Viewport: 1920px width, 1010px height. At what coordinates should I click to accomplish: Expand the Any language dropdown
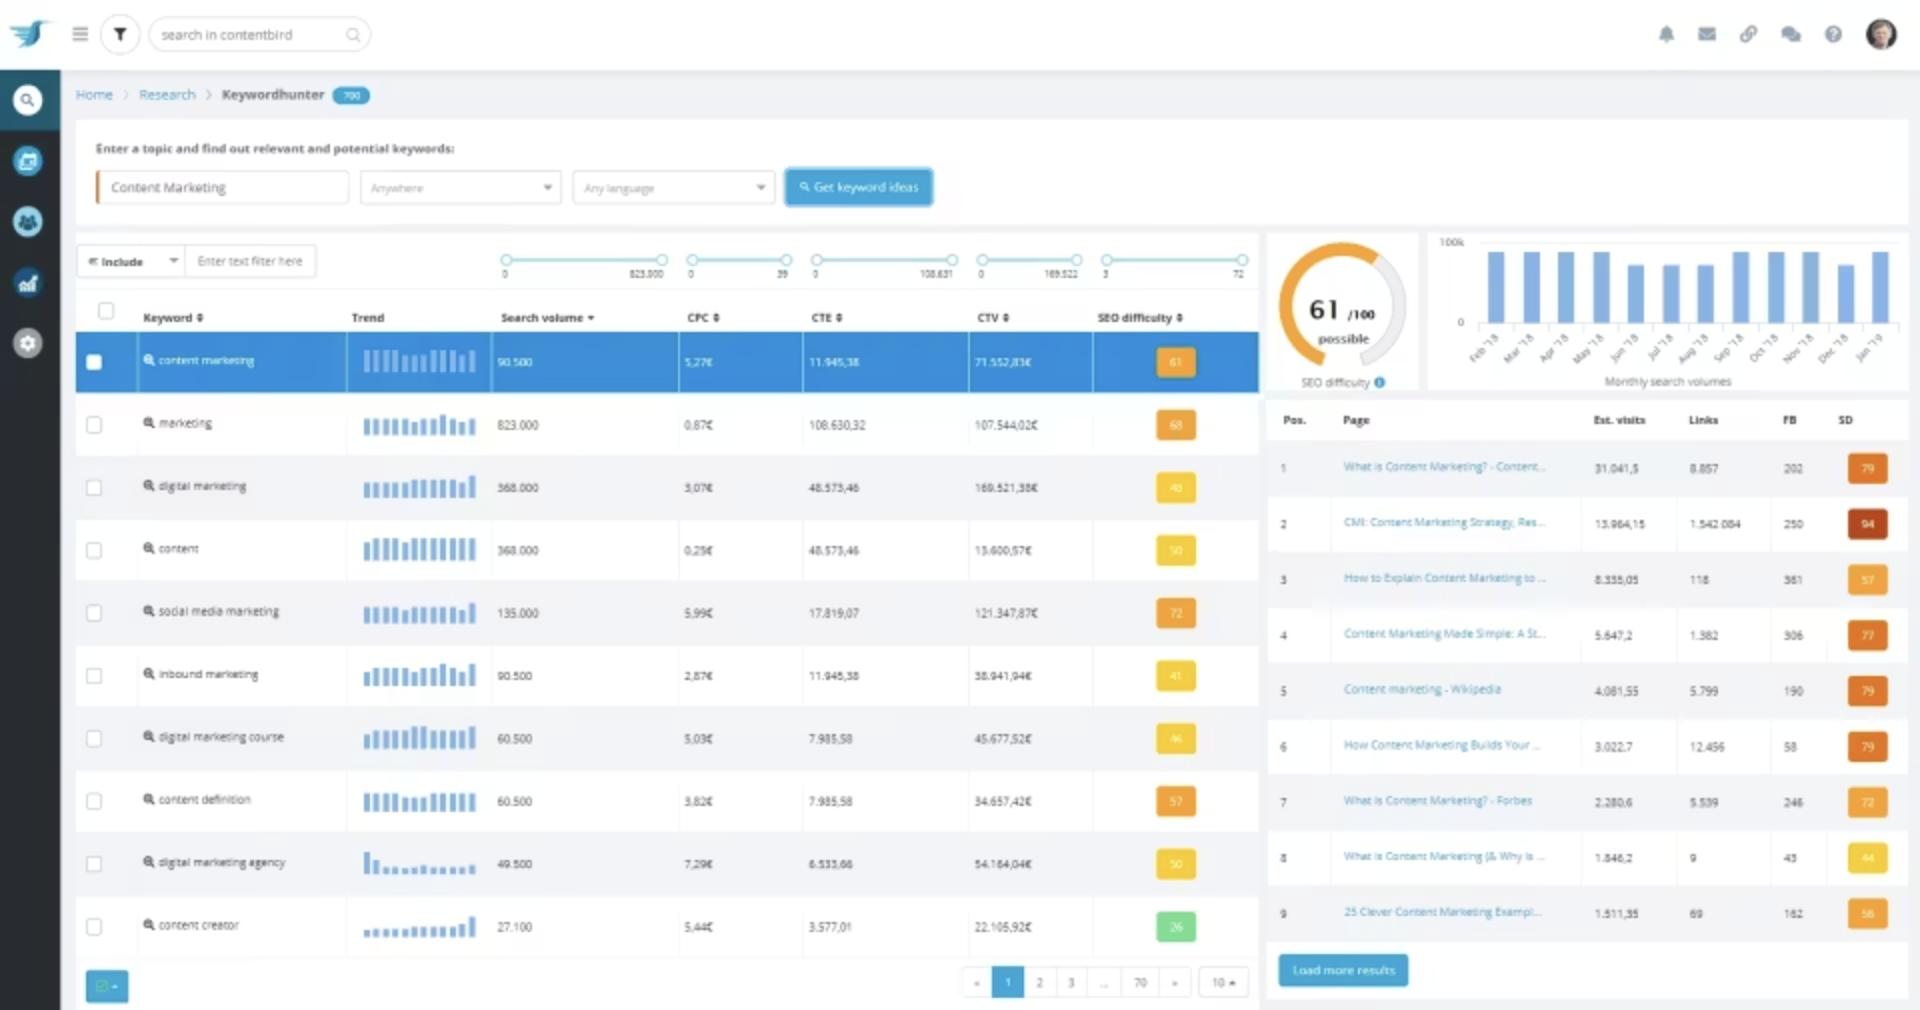[673, 188]
